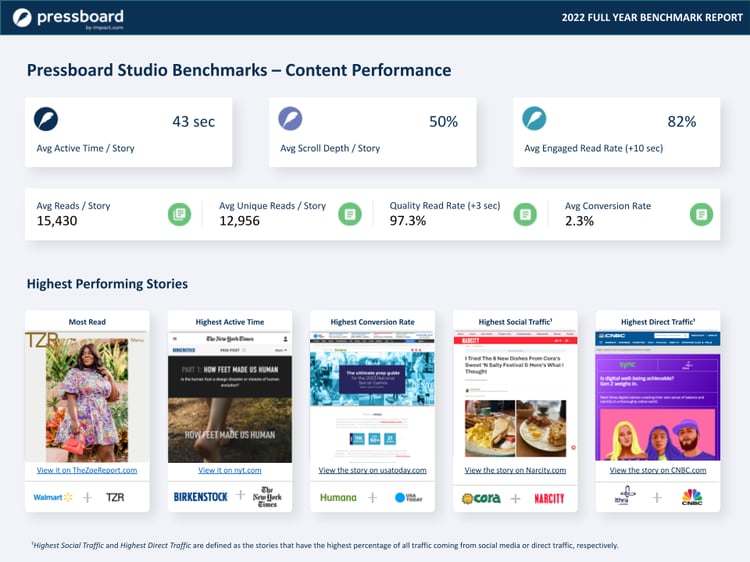Click the footnote about Highest Social Traffic
750x562 pixels.
pyautogui.click(x=325, y=545)
